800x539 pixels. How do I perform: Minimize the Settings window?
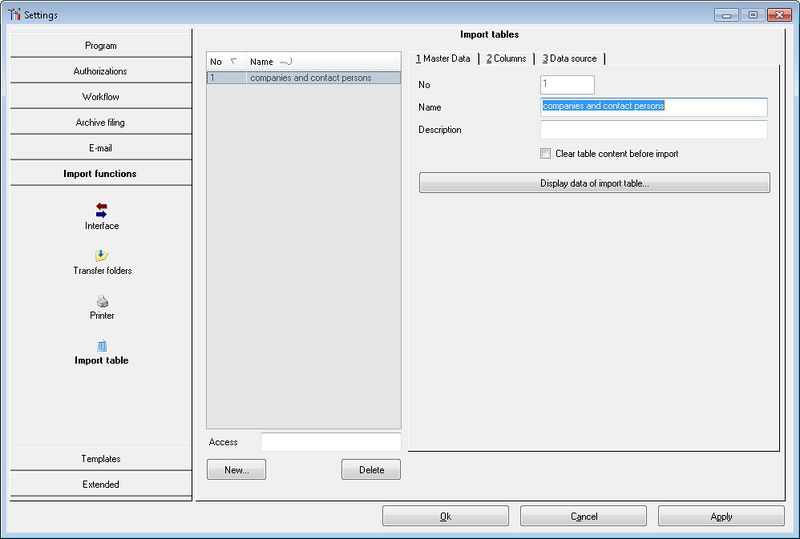pyautogui.click(x=727, y=15)
